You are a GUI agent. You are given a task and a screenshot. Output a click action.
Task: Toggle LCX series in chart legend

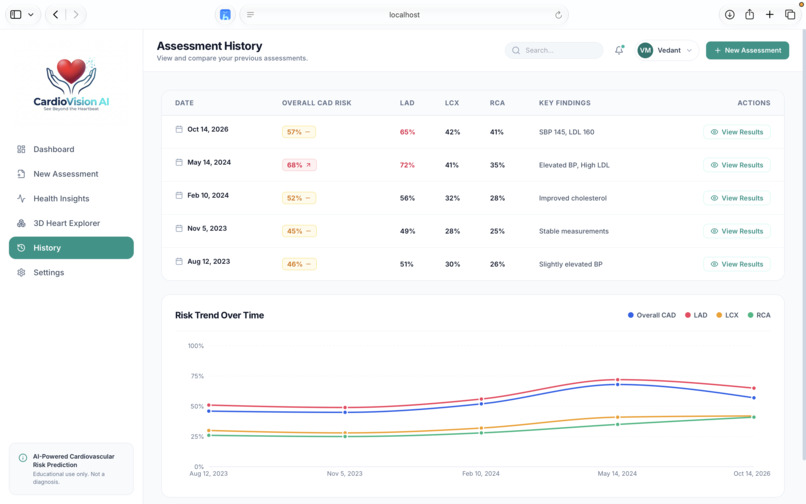[727, 315]
